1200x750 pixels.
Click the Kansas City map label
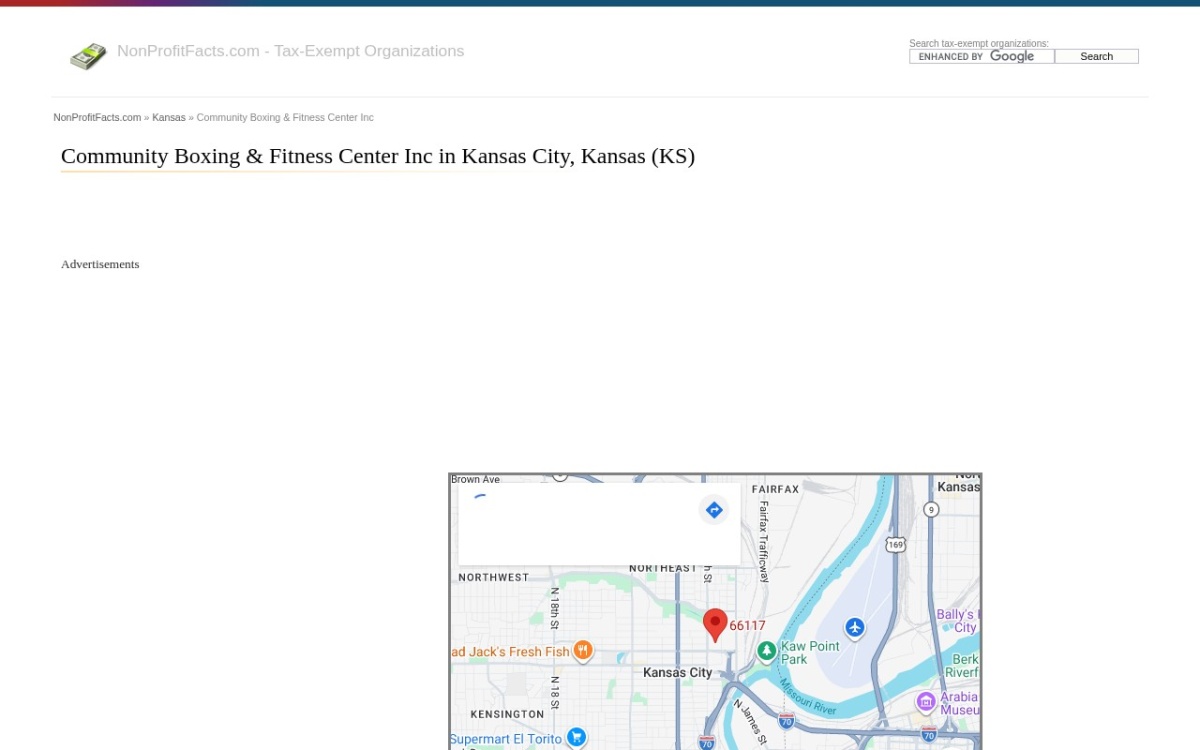(678, 672)
